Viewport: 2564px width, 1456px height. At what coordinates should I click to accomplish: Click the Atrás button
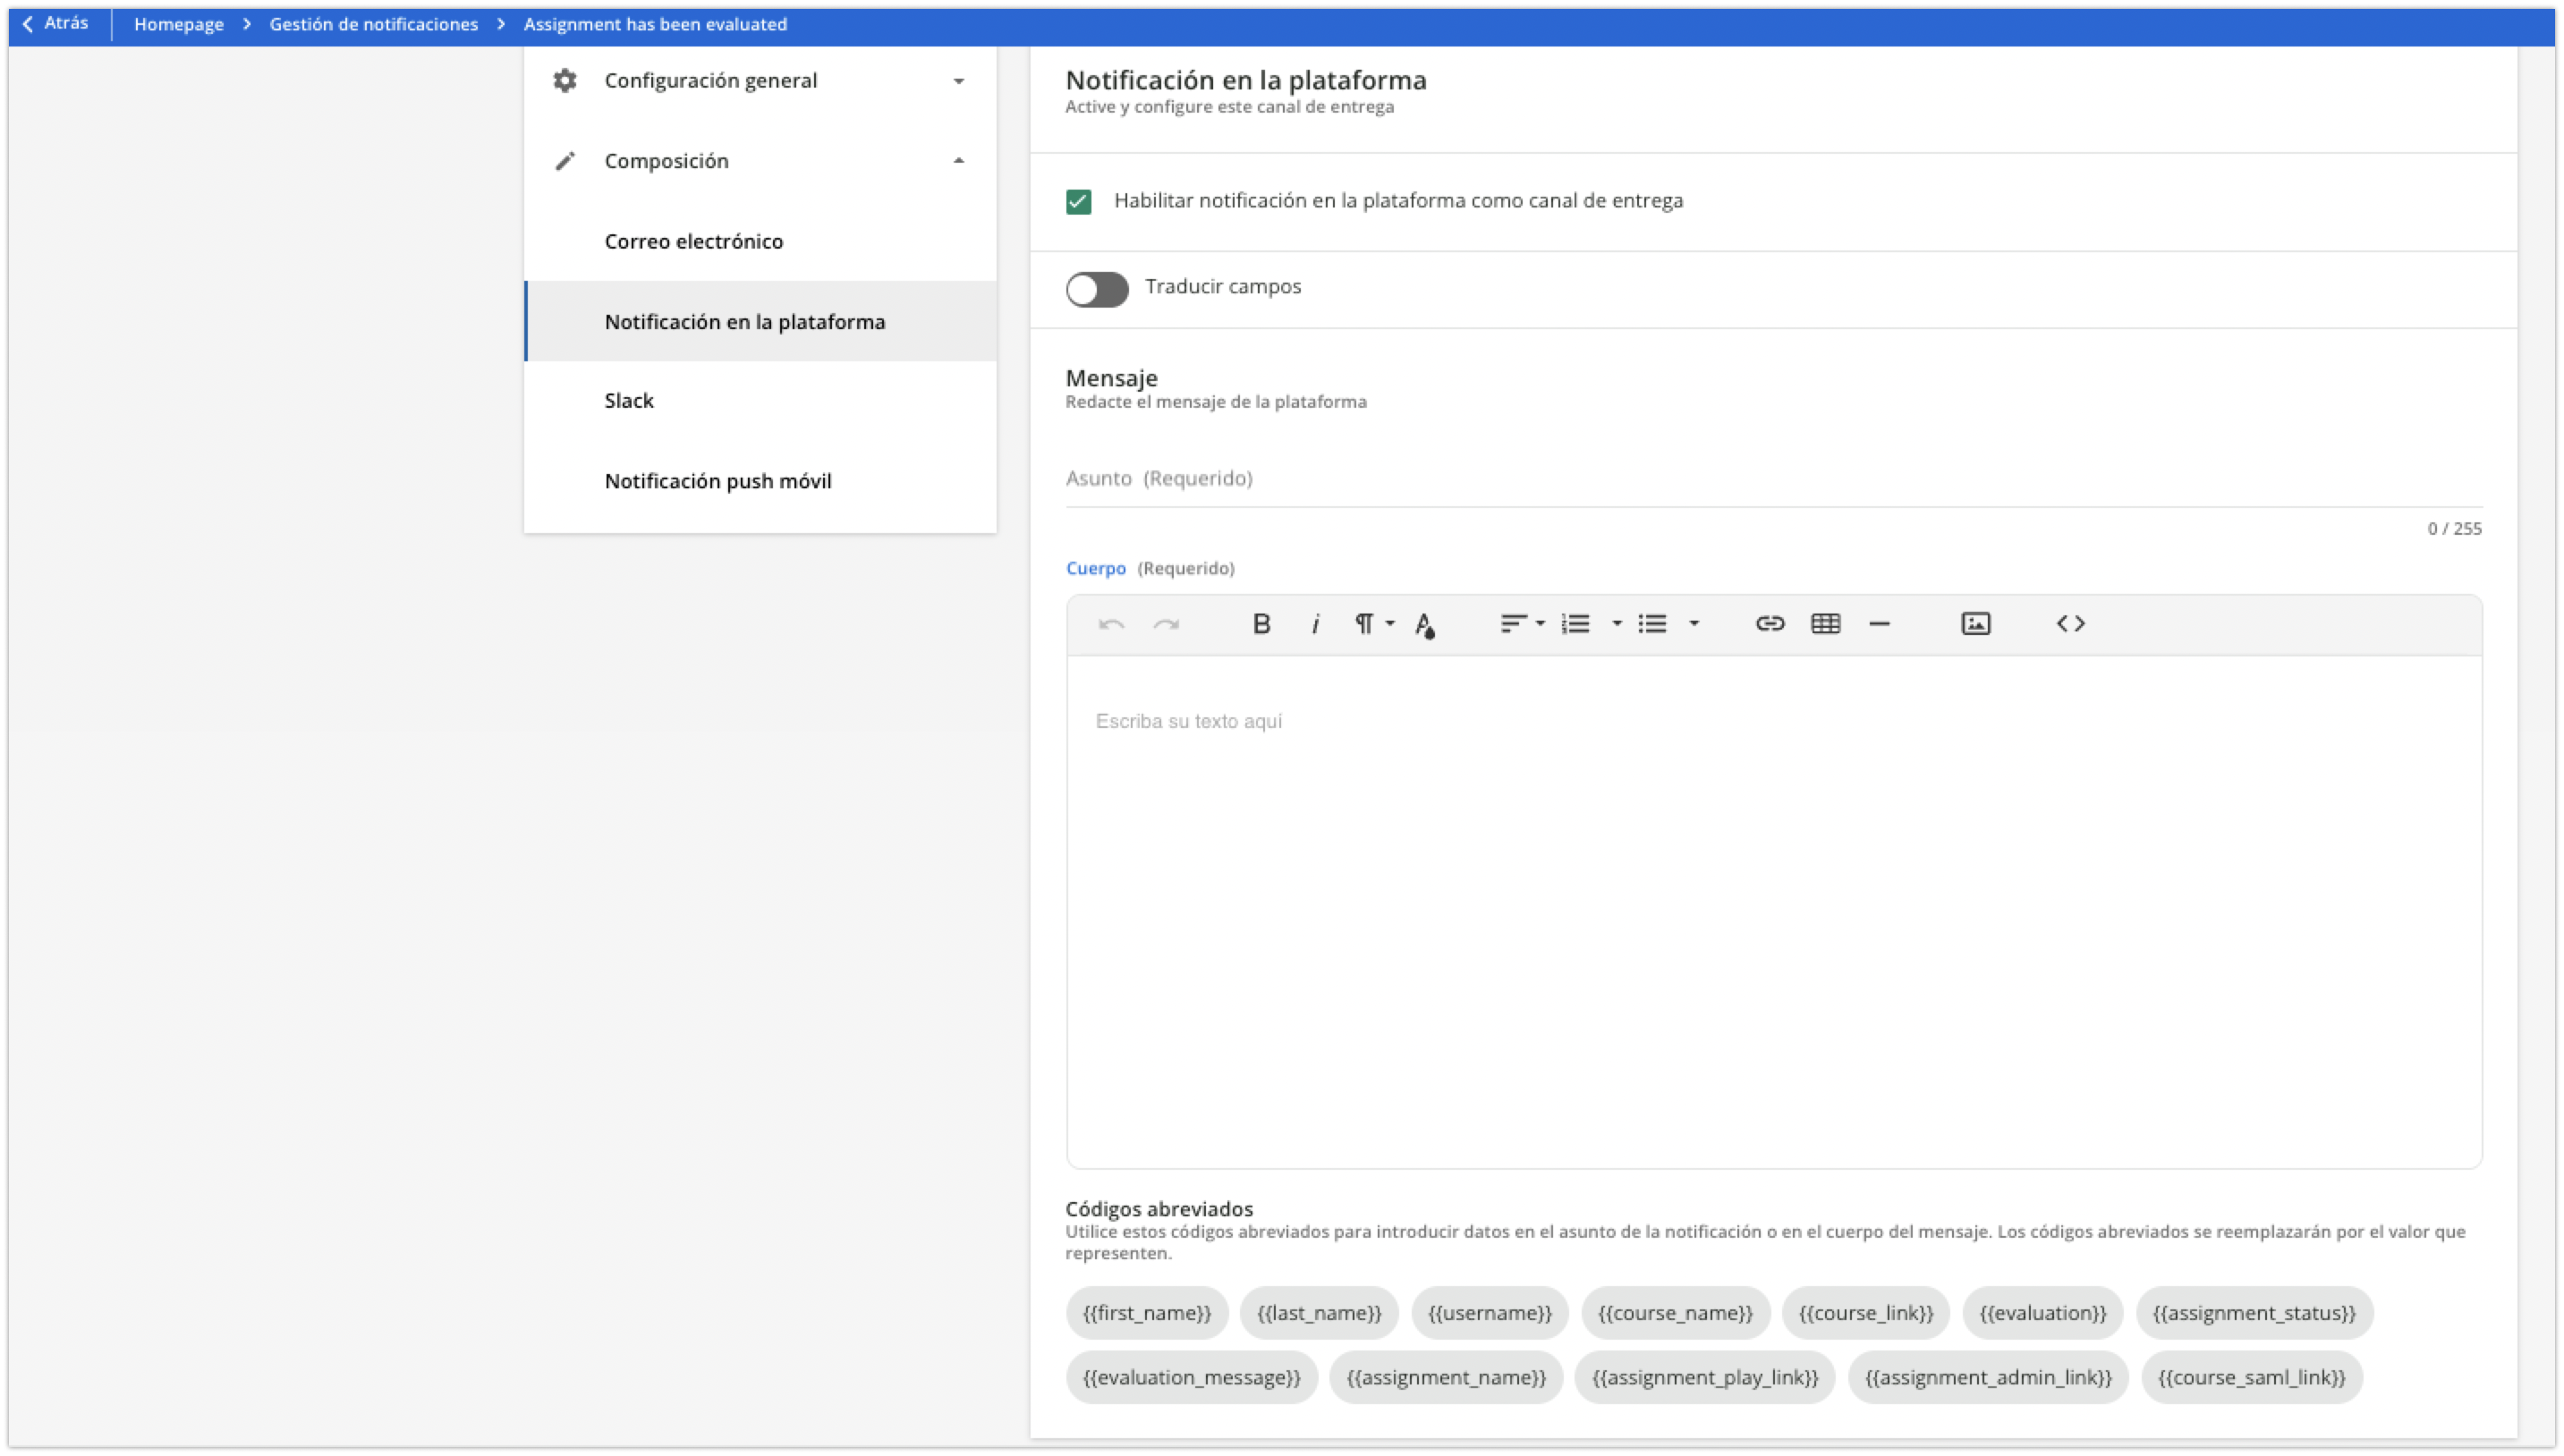click(x=55, y=23)
